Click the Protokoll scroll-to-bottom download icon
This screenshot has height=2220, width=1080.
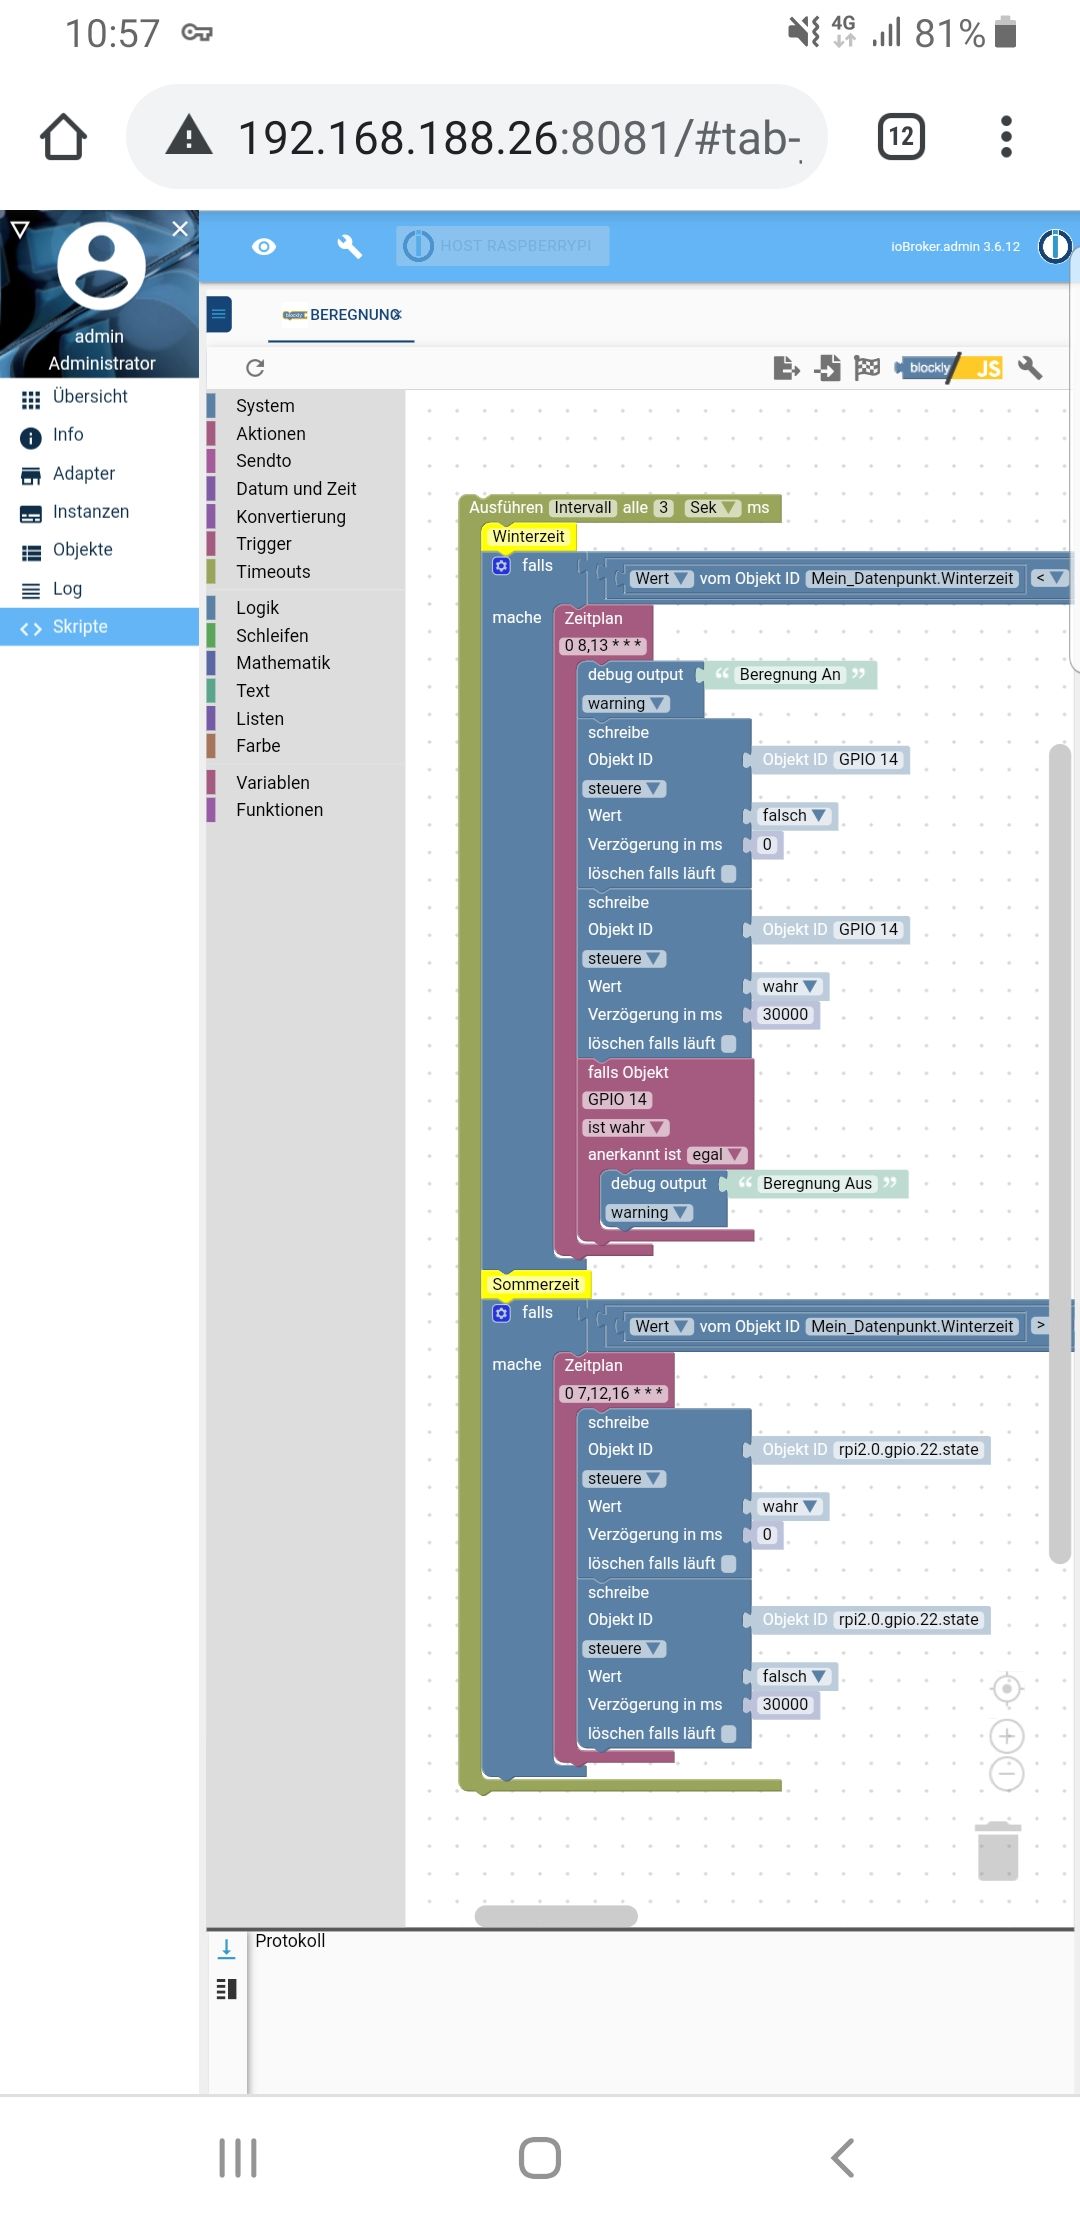click(227, 1948)
